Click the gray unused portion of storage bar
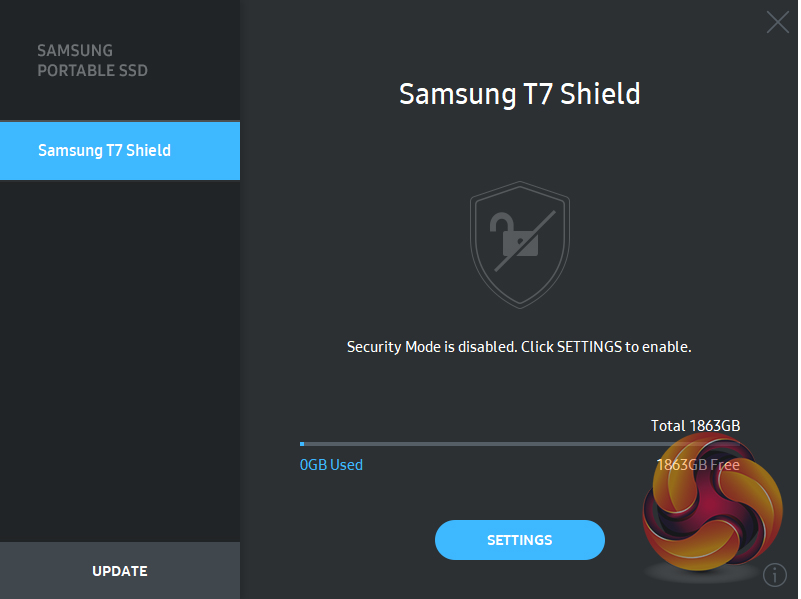 [x=470, y=443]
